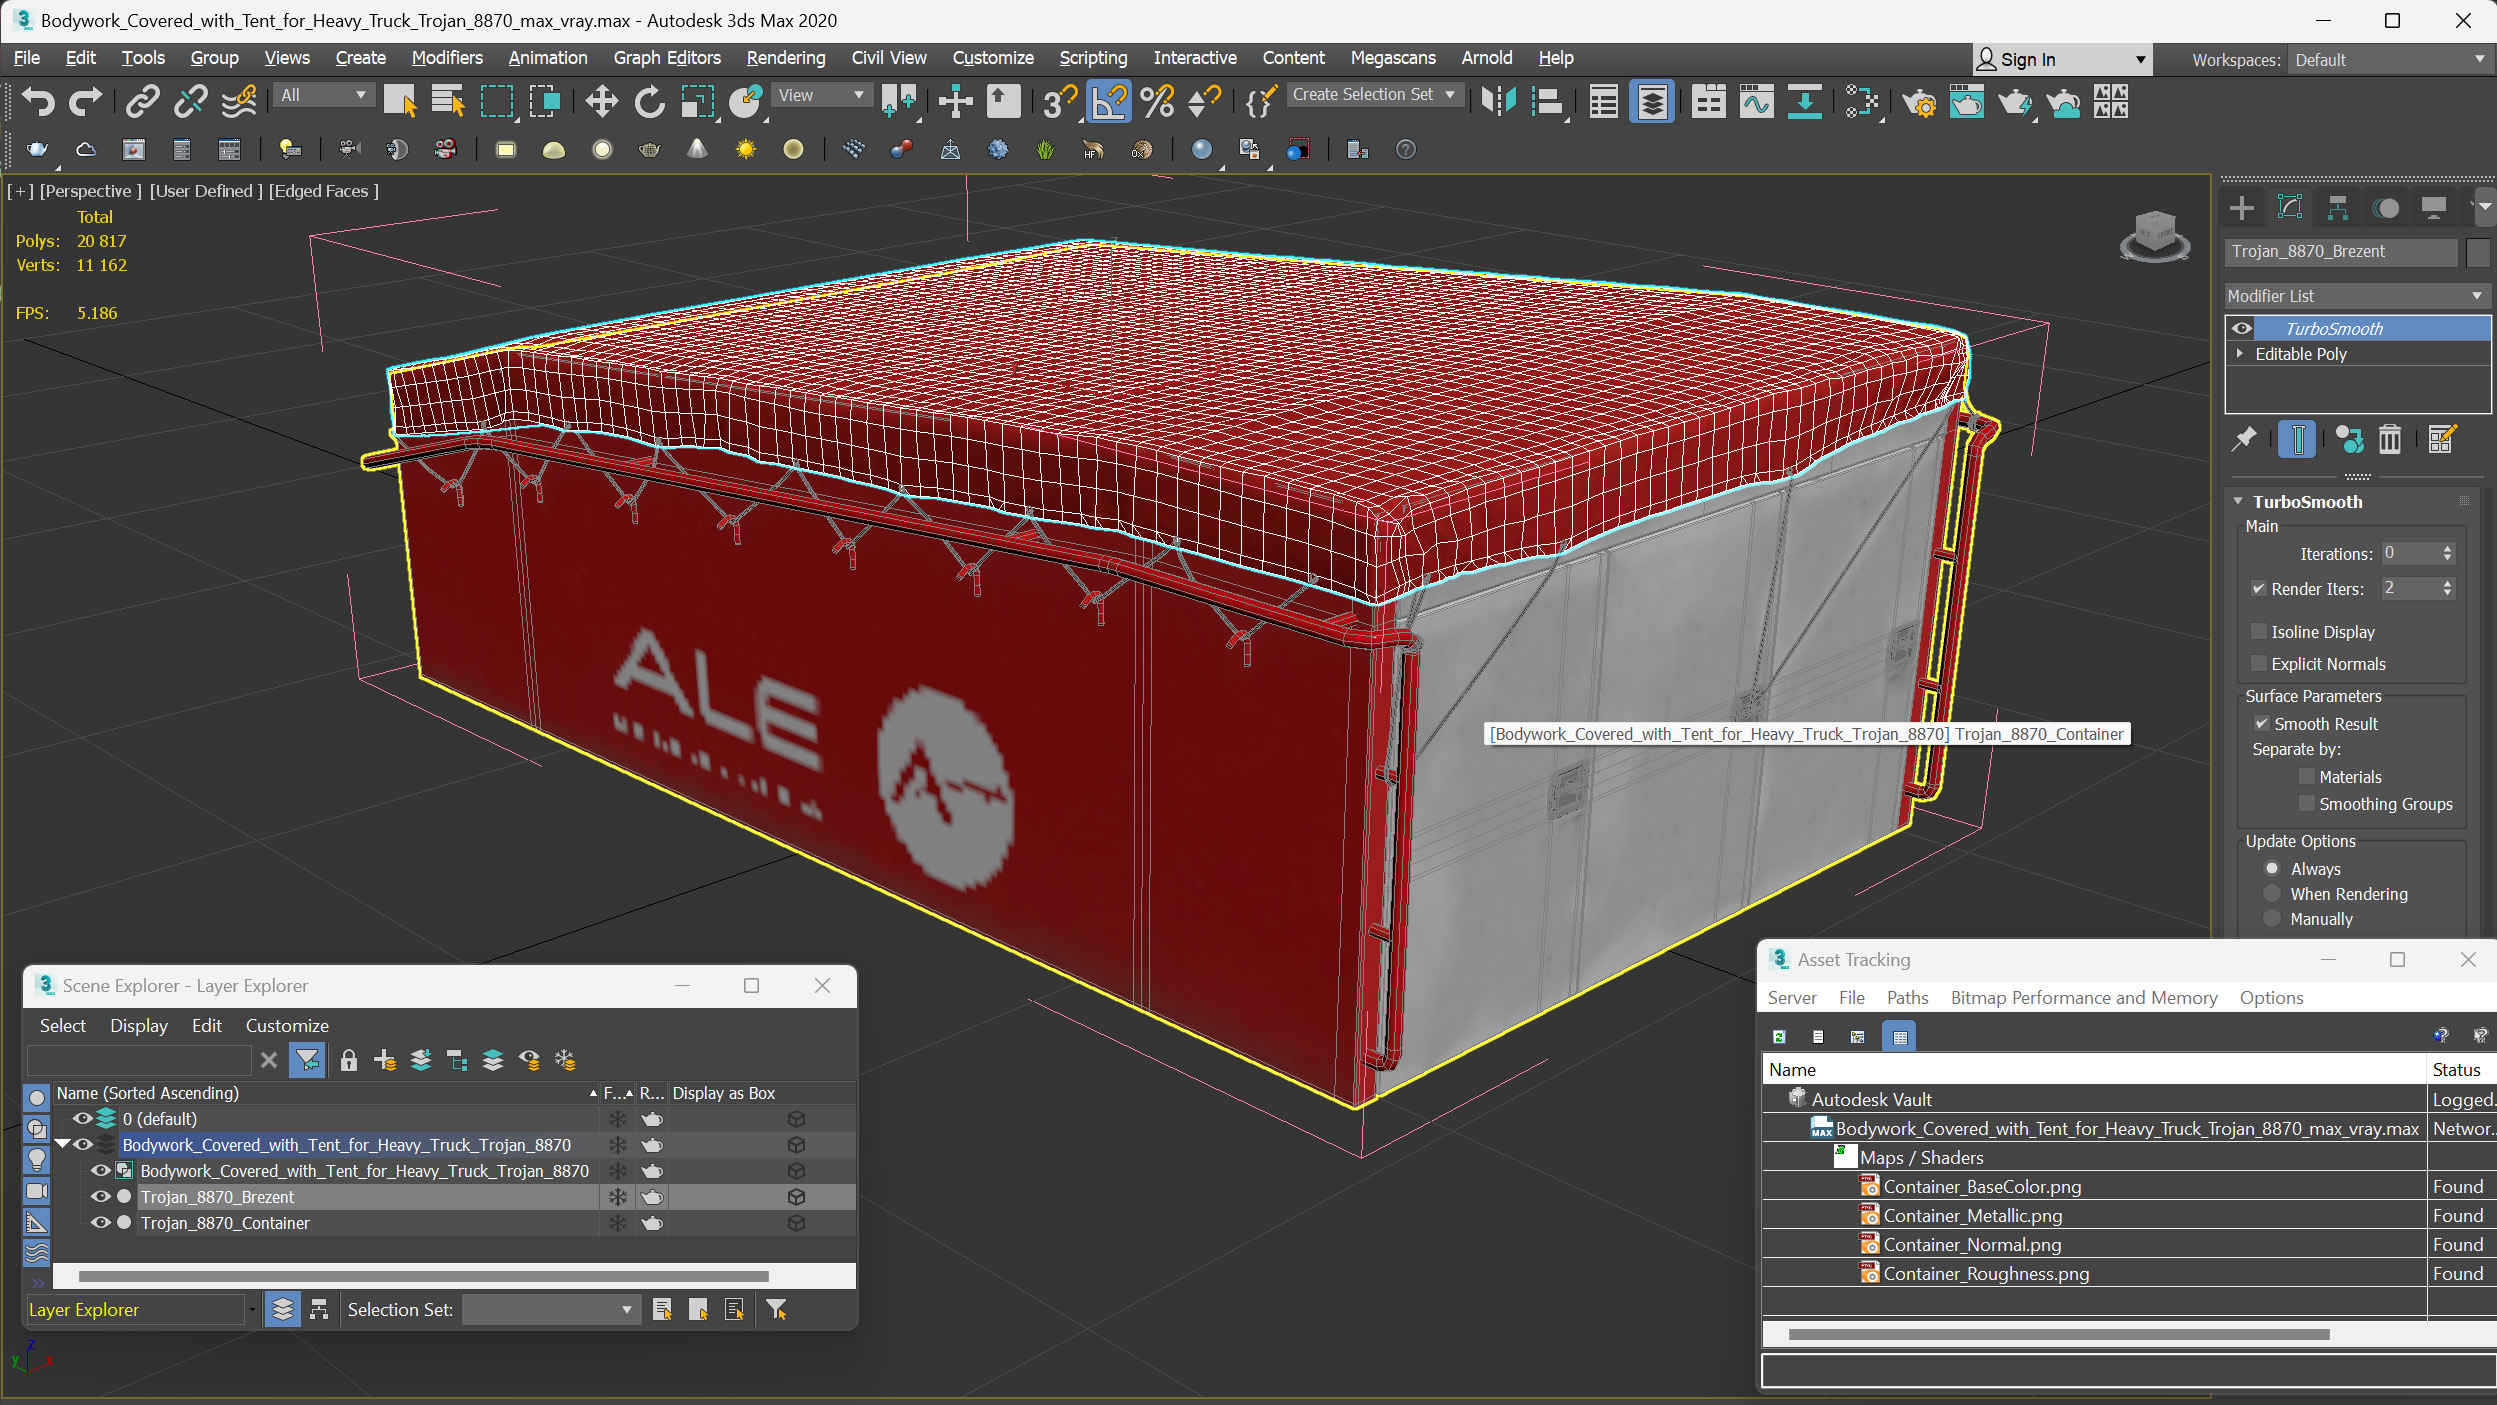2497x1405 pixels.
Task: Activate the Select and Rotate tool
Action: point(649,101)
